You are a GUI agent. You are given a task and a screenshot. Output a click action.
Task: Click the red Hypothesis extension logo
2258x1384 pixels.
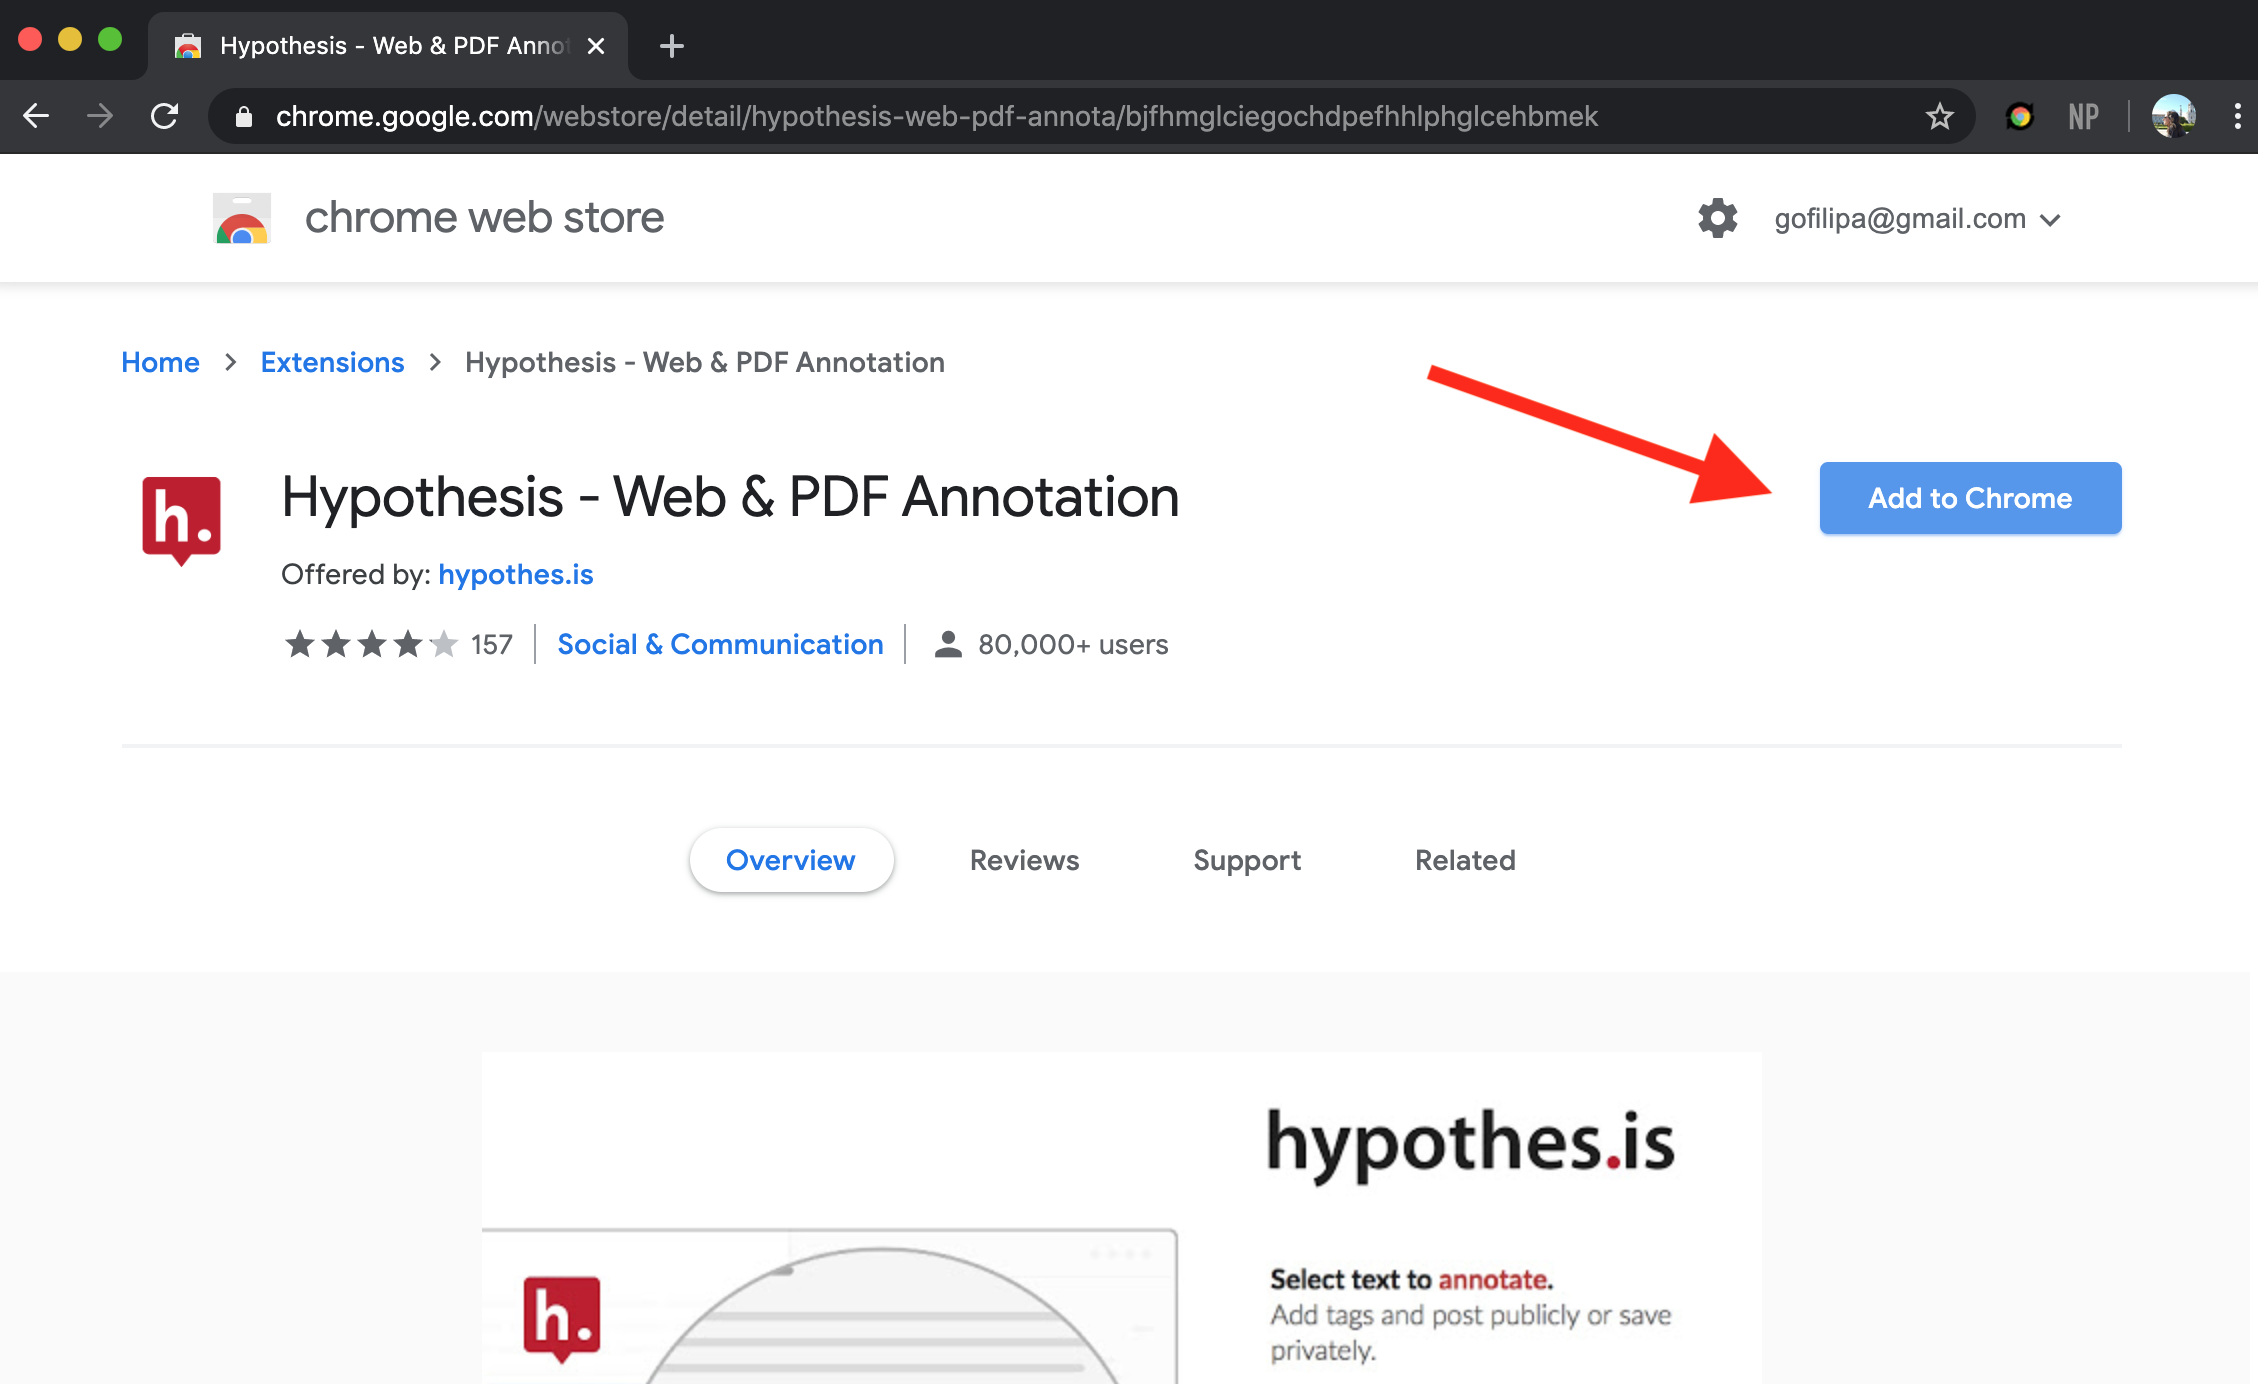pos(181,520)
